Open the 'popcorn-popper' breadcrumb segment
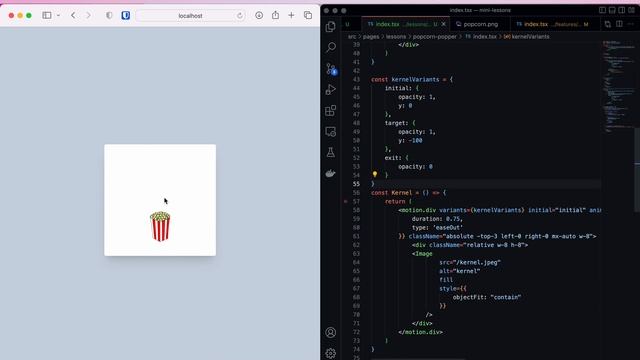Screen dimensions: 640x360 pos(434,37)
